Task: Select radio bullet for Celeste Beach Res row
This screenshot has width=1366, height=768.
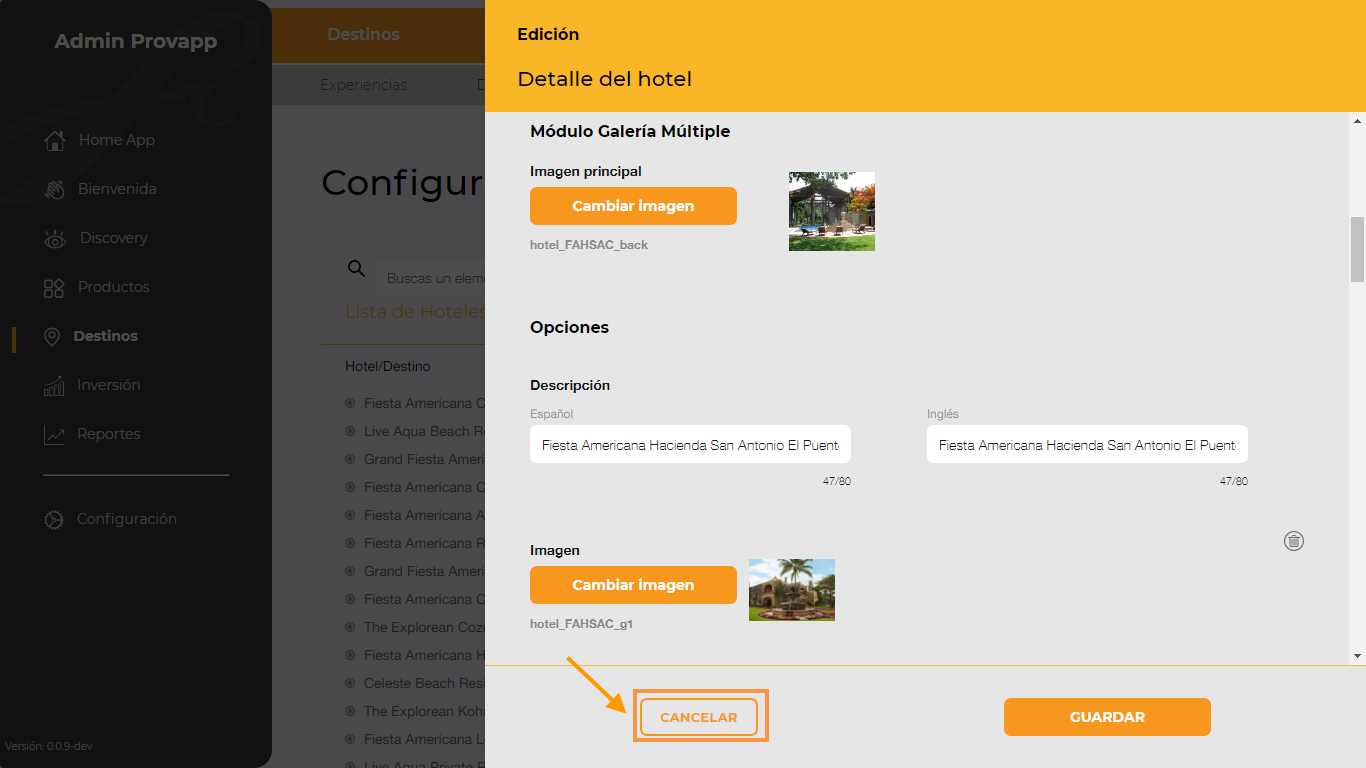Action: (x=350, y=683)
